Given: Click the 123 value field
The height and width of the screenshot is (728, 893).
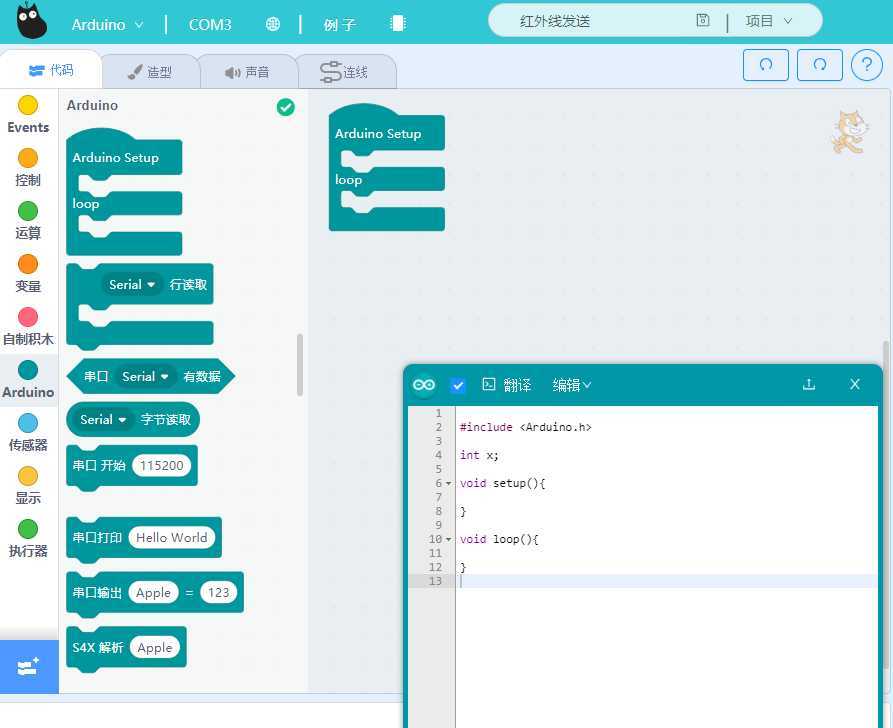Looking at the screenshot, I should pos(218,592).
